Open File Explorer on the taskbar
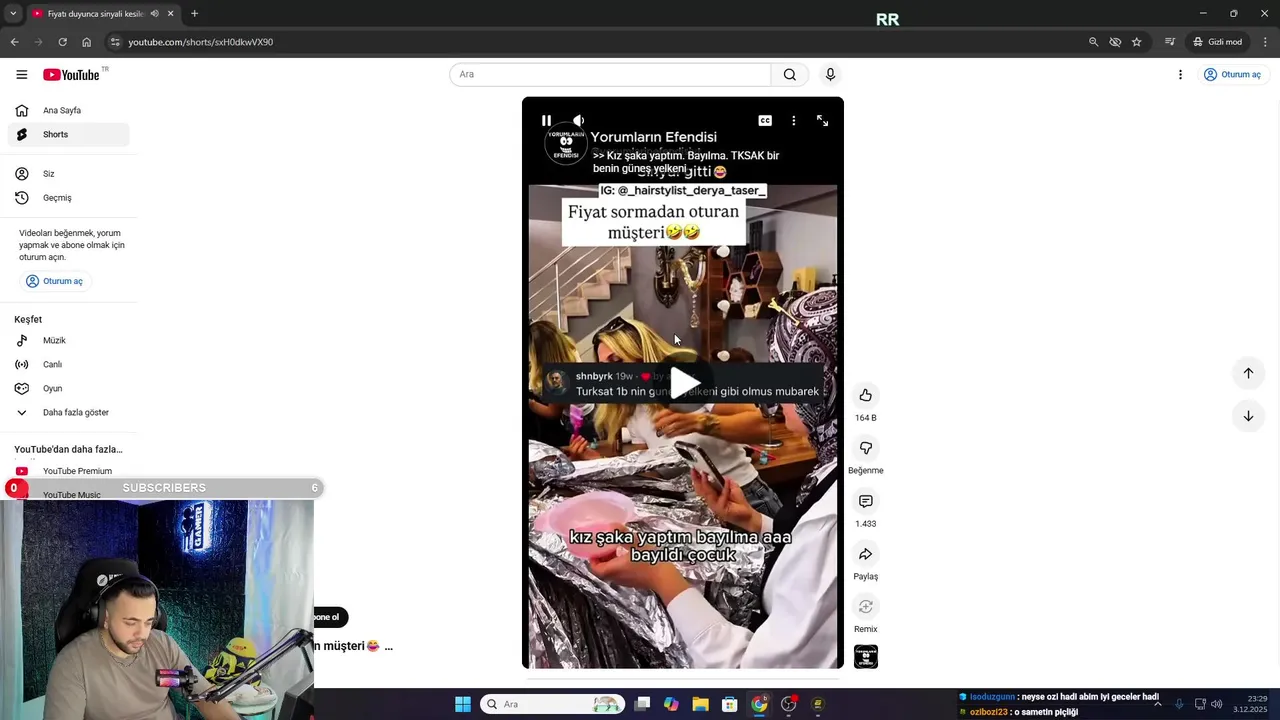 point(700,704)
